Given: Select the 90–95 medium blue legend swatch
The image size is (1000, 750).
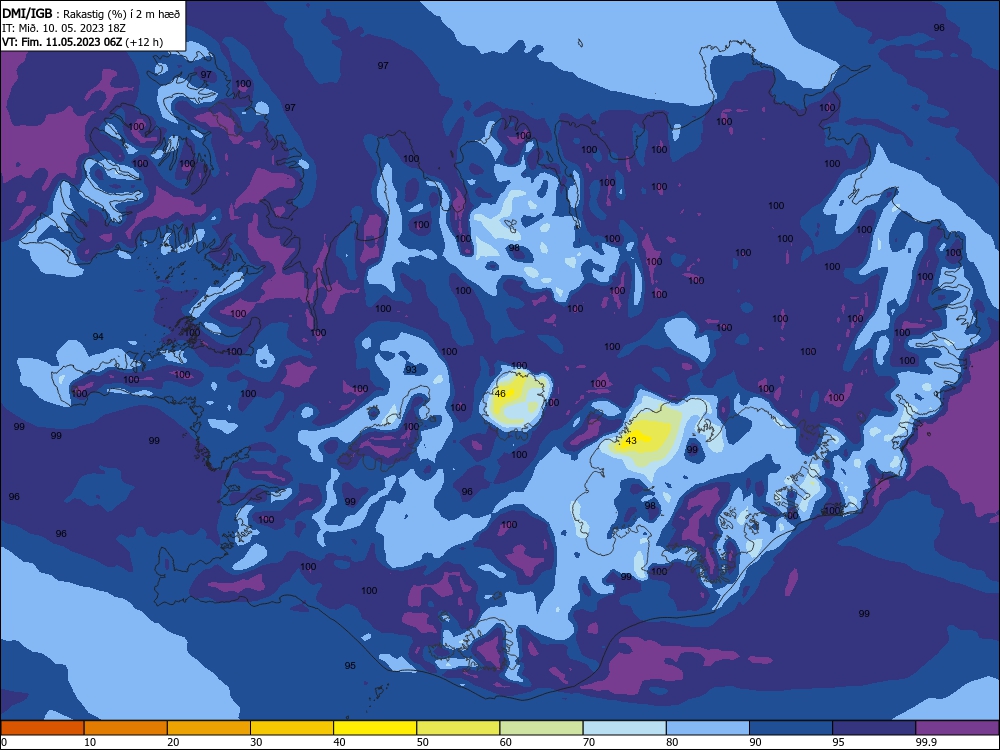Looking at the screenshot, I should coord(791,728).
